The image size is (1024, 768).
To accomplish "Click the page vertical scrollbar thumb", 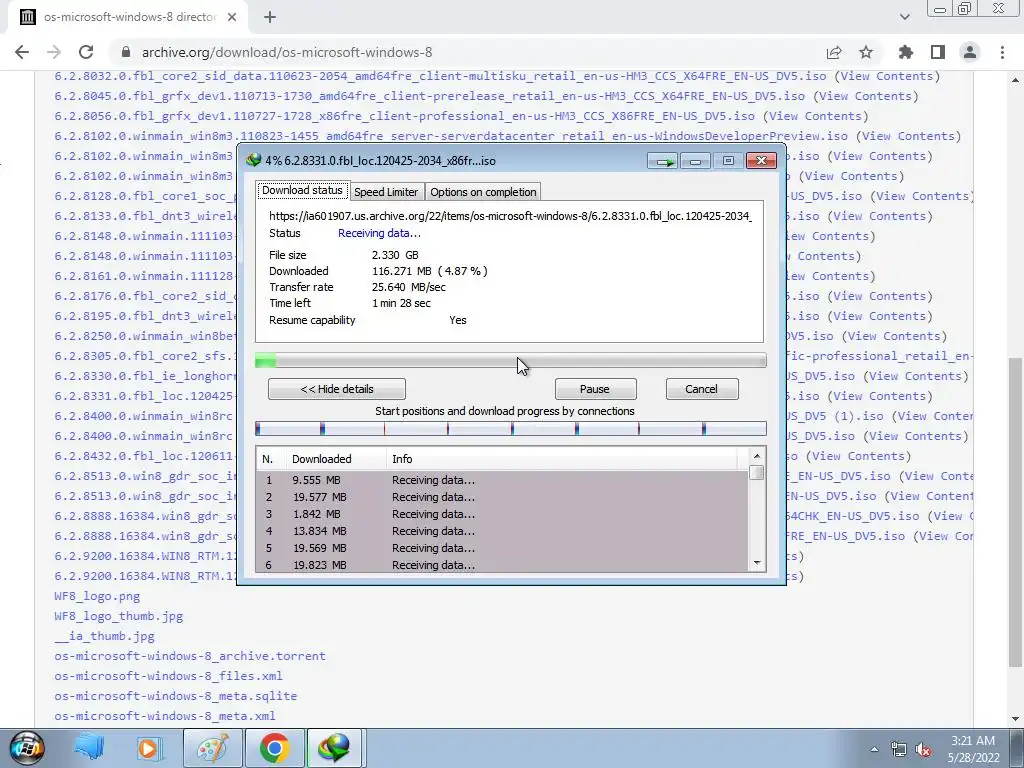I will click(x=1016, y=513).
